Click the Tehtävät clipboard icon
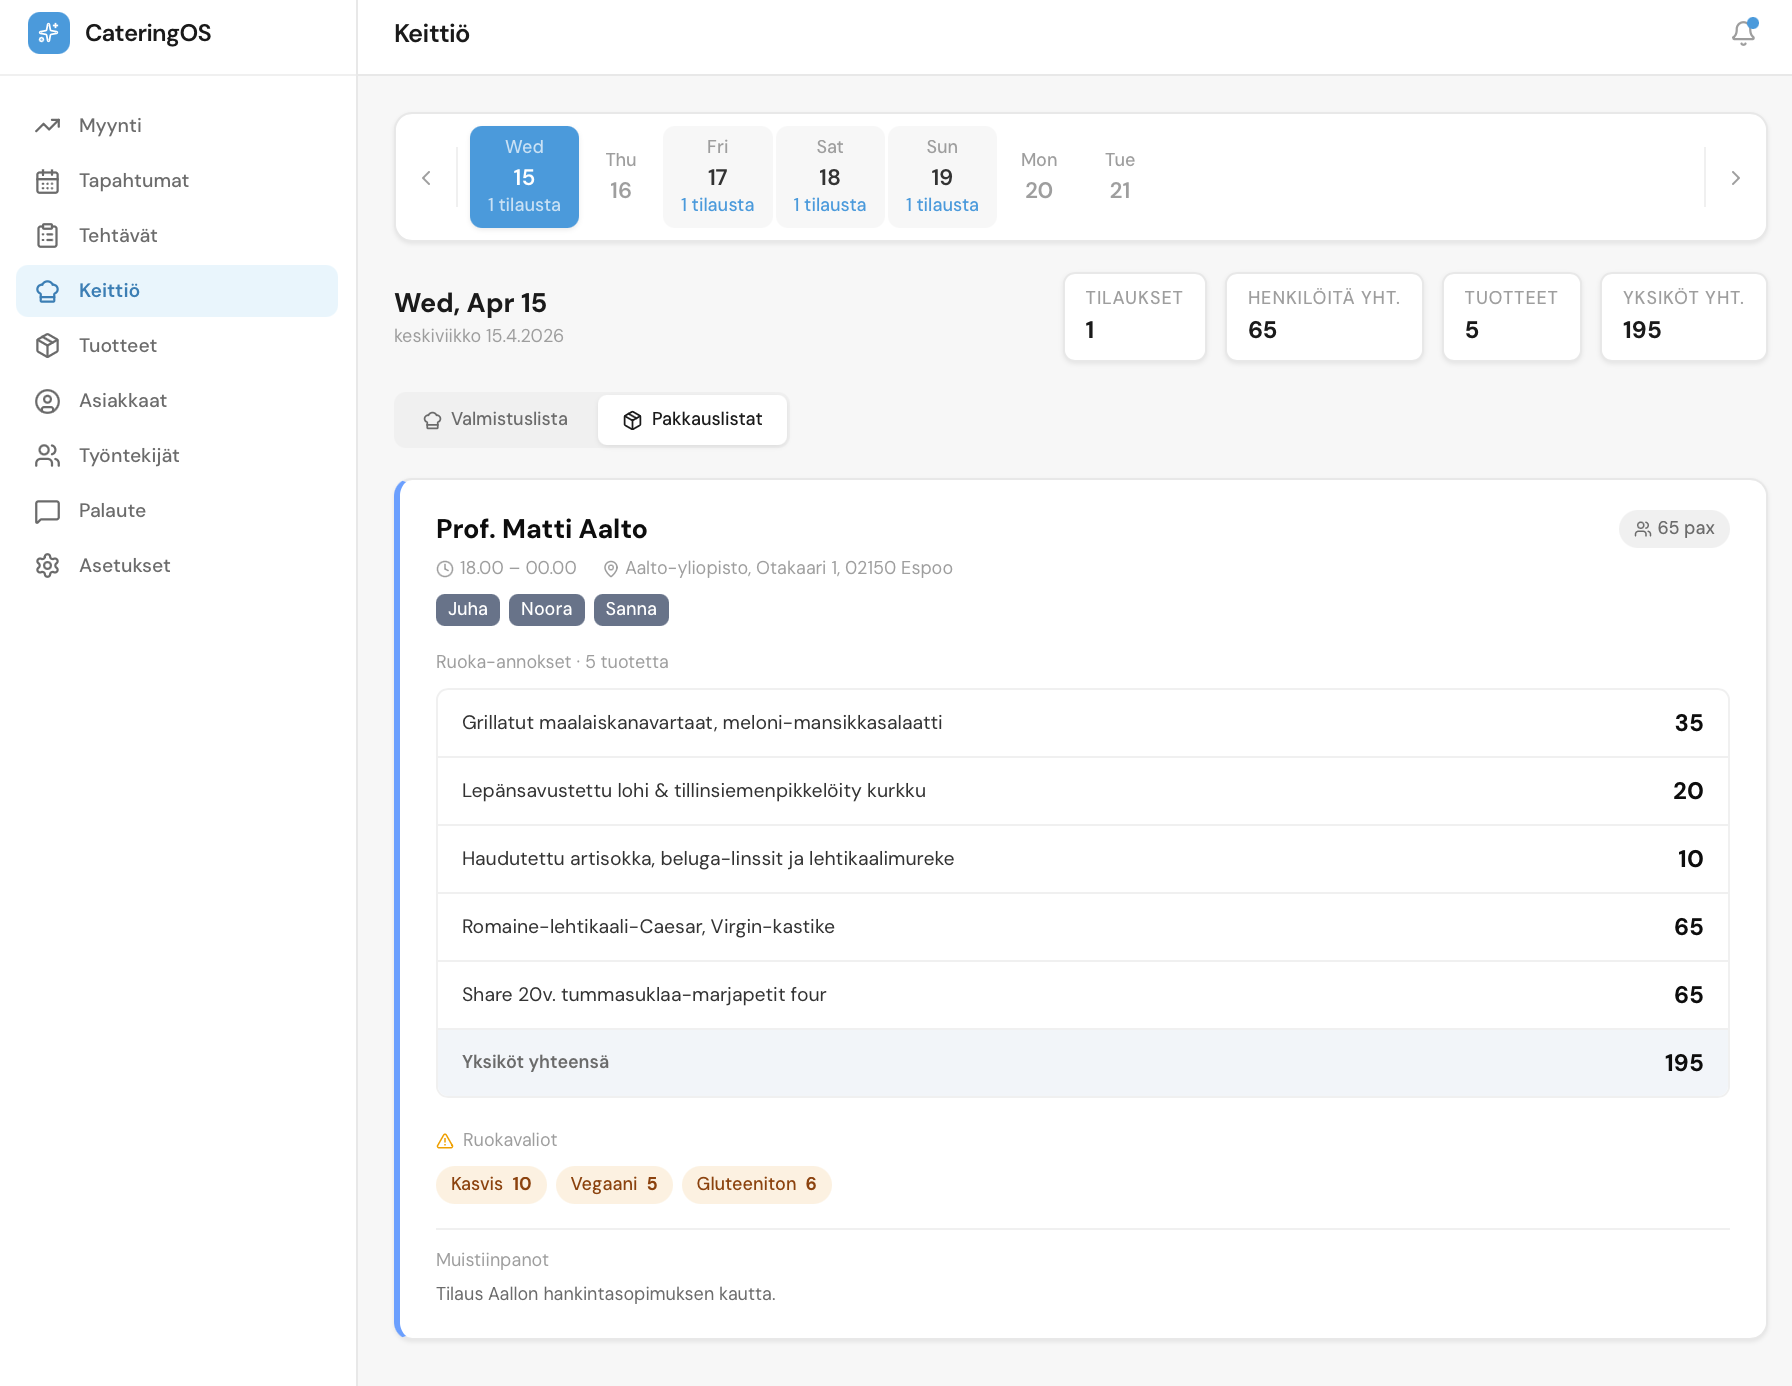Image resolution: width=1792 pixels, height=1386 pixels. (47, 236)
